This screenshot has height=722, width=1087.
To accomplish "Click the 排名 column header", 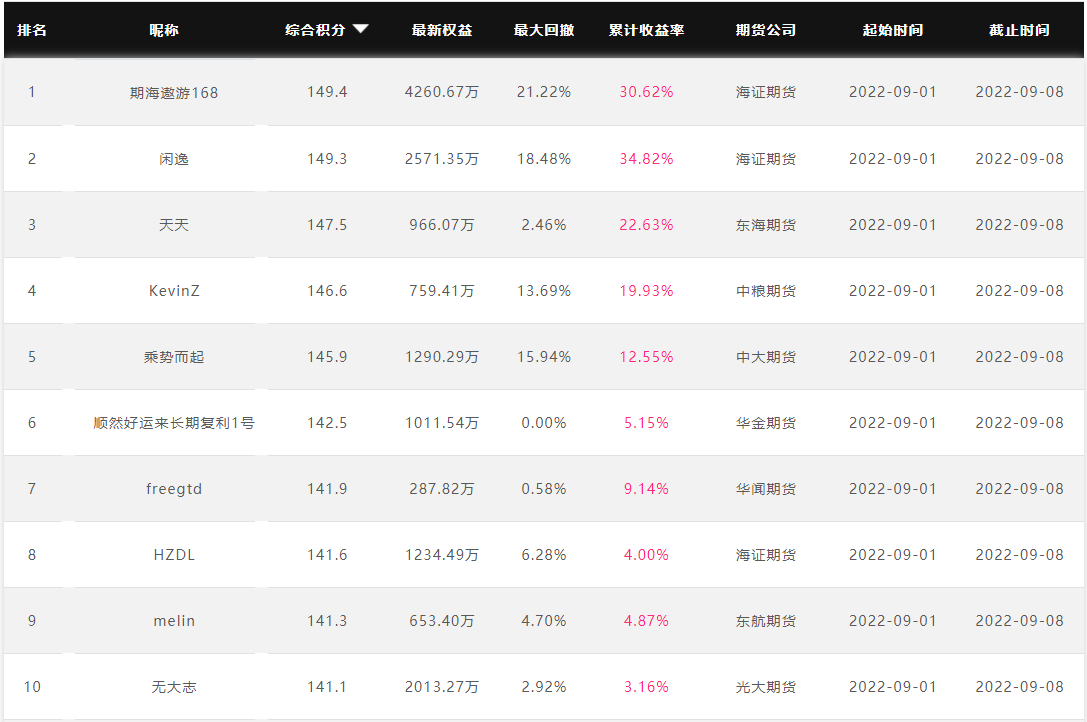I will click(x=32, y=30).
